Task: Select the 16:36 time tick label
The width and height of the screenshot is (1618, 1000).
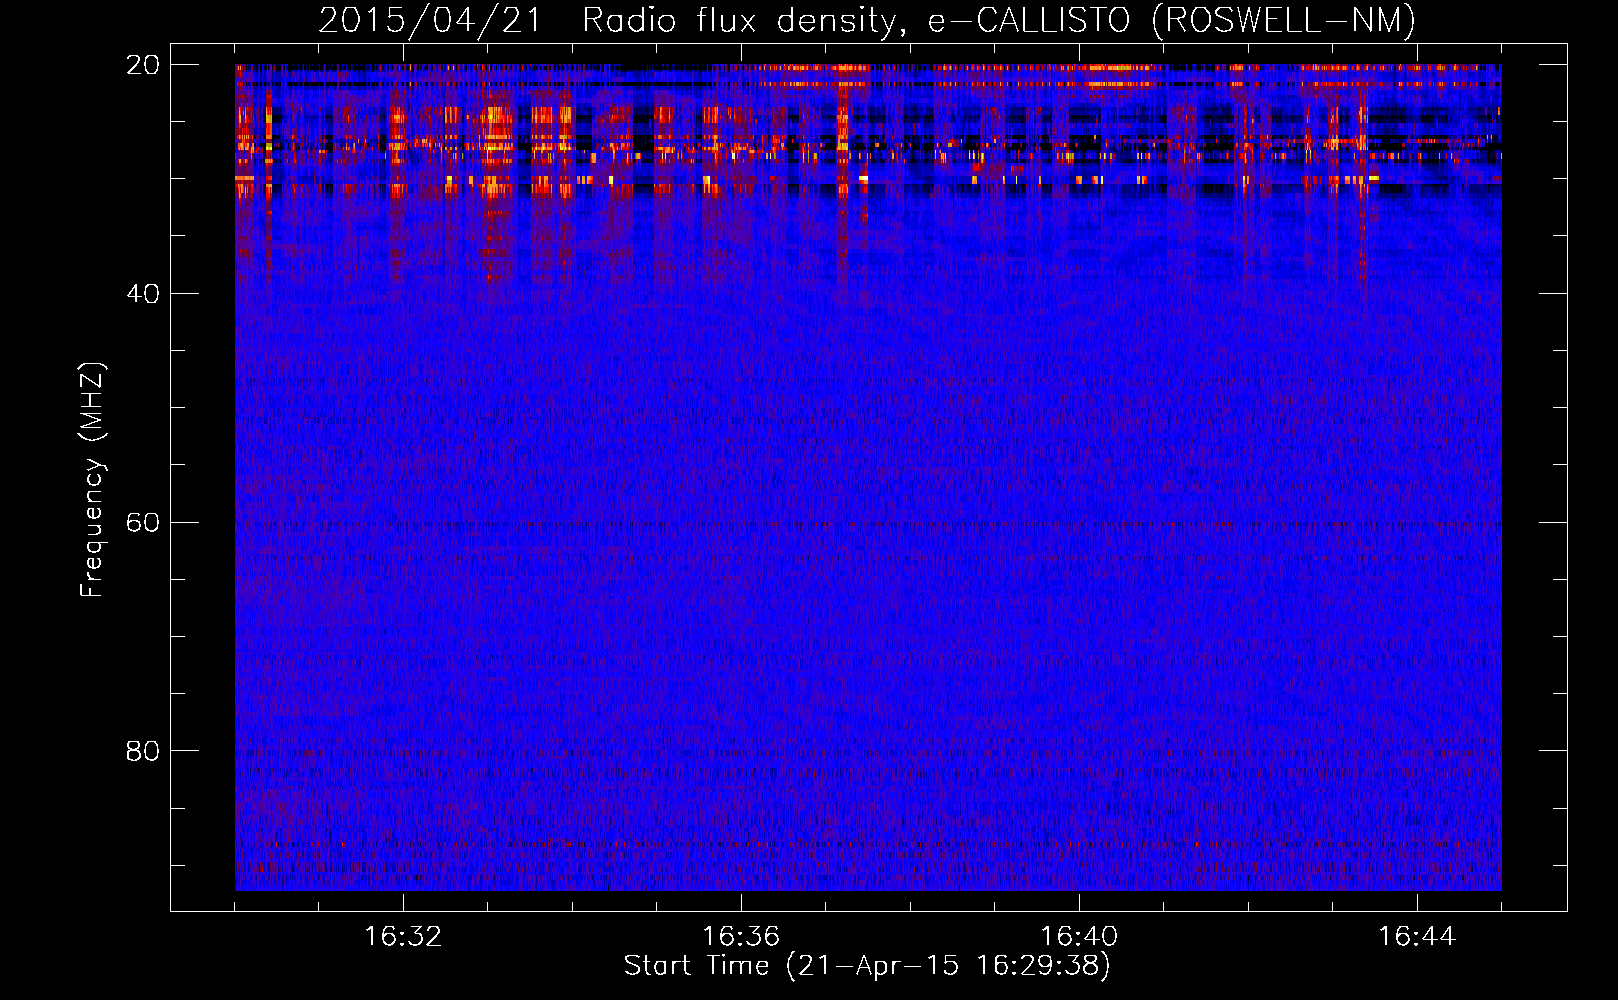Action: [x=741, y=936]
